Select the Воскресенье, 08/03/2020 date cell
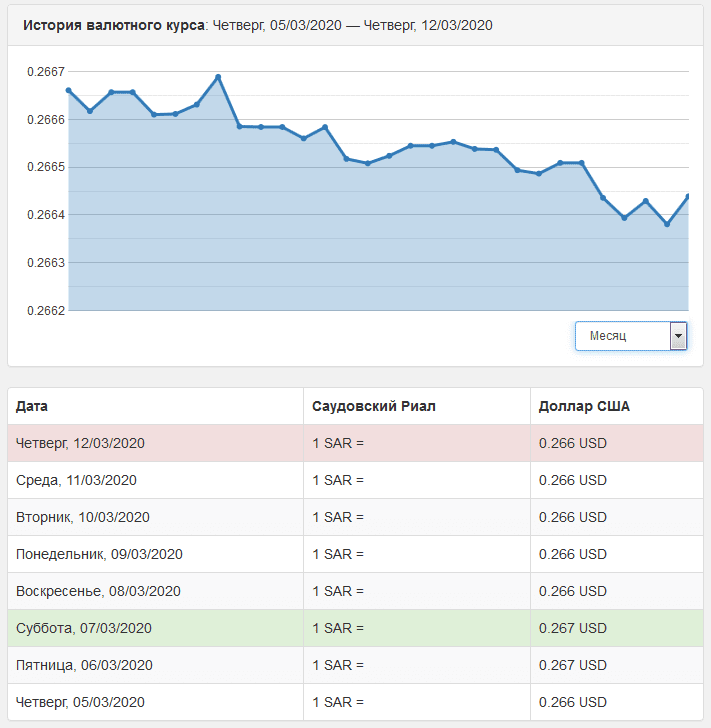 point(96,591)
